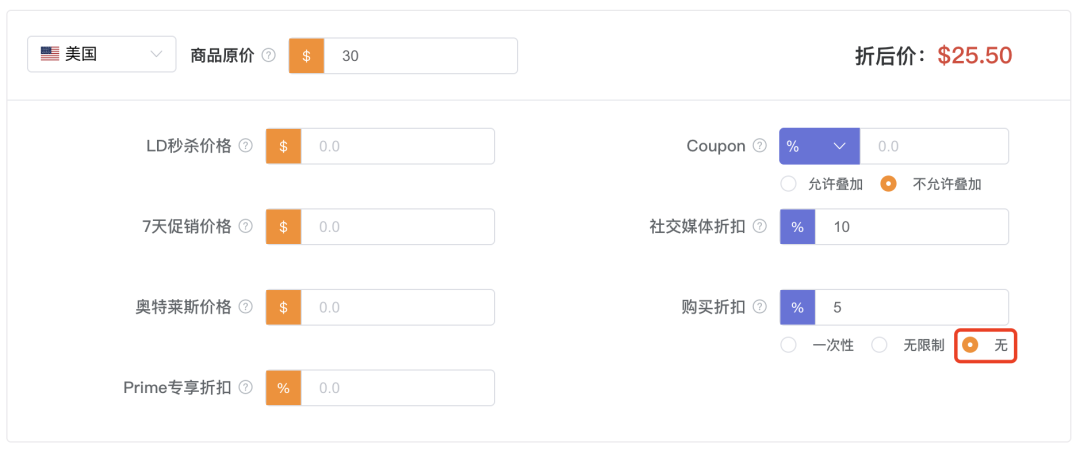Click the 社交媒体折扣 input field
The width and height of the screenshot is (1080, 450).
point(911,227)
